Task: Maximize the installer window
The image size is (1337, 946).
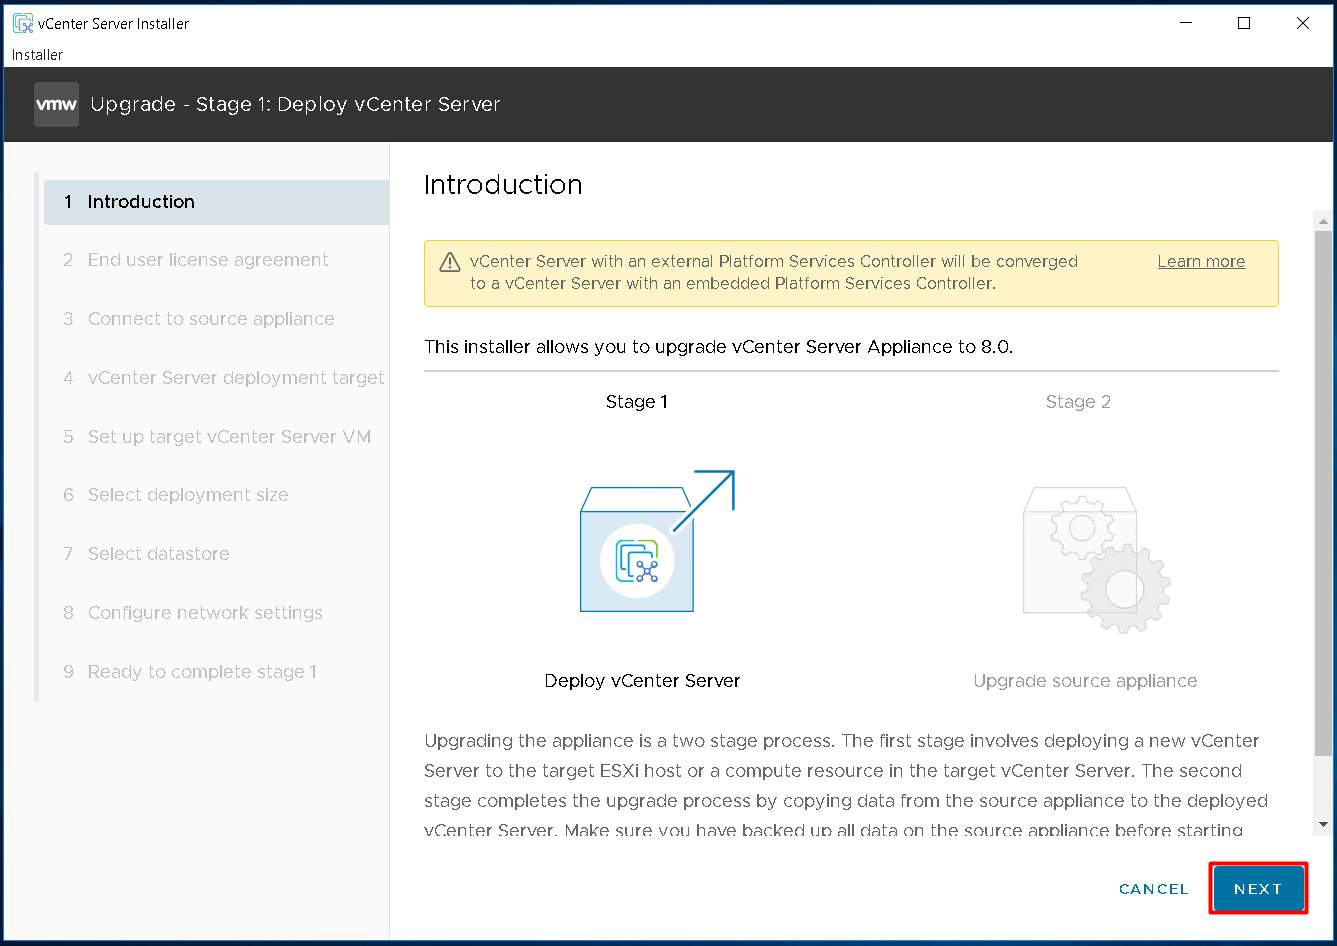Action: [x=1244, y=23]
